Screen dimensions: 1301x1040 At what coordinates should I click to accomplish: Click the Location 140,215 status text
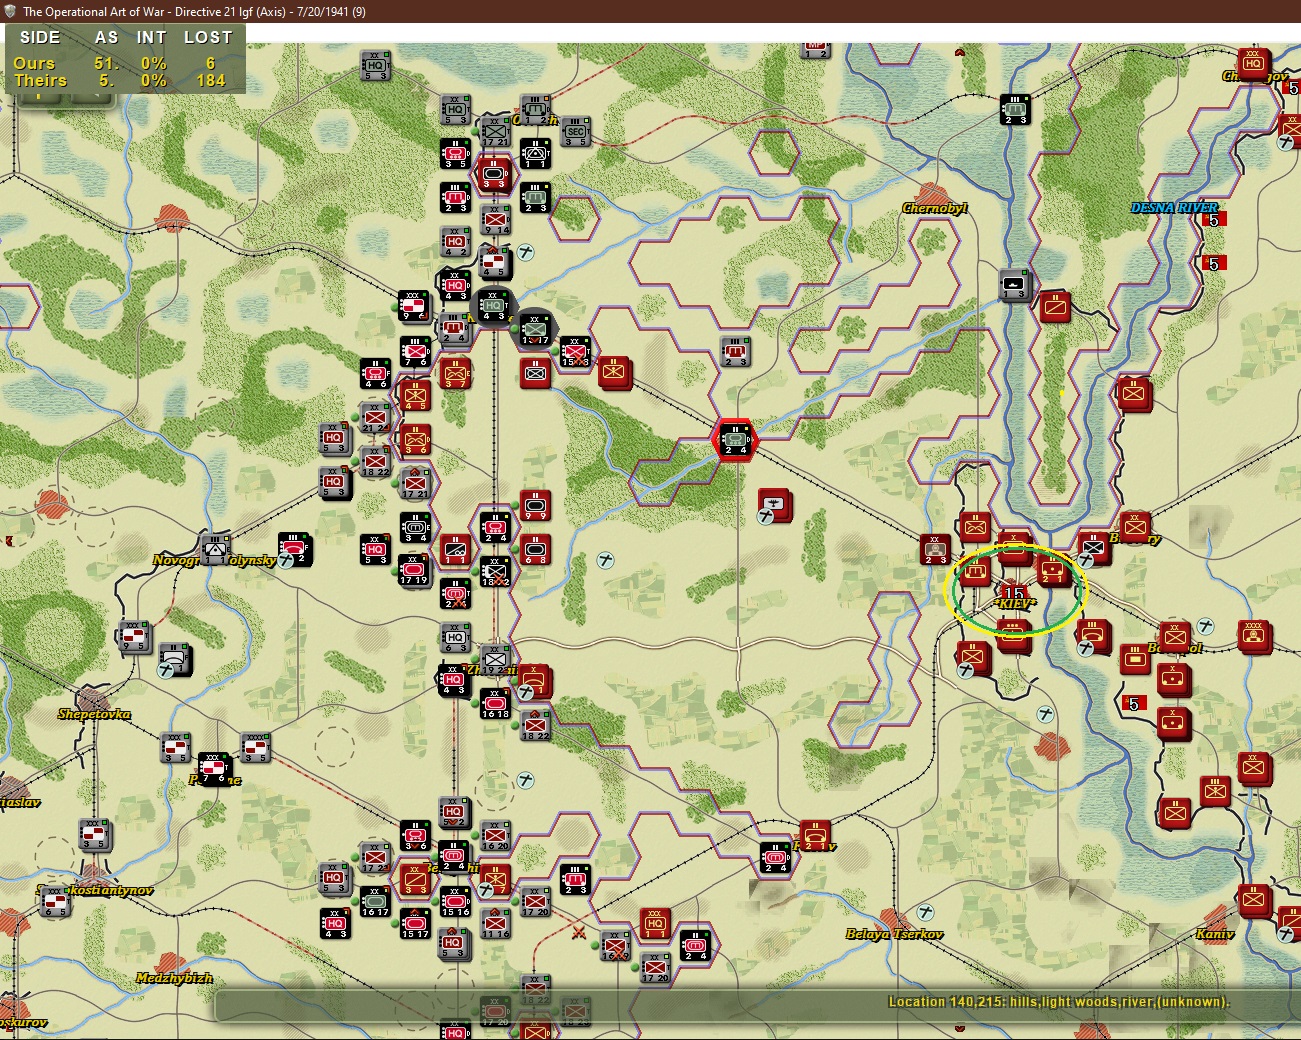[1059, 1002]
